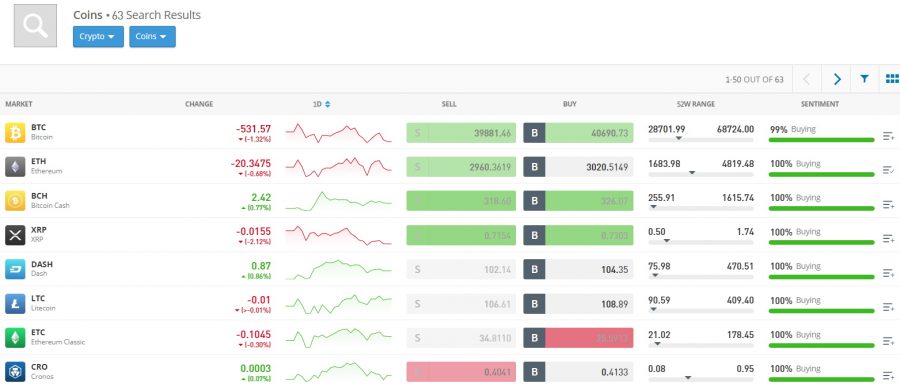
Task: Sell CRO at 0.4041
Action: (461, 372)
